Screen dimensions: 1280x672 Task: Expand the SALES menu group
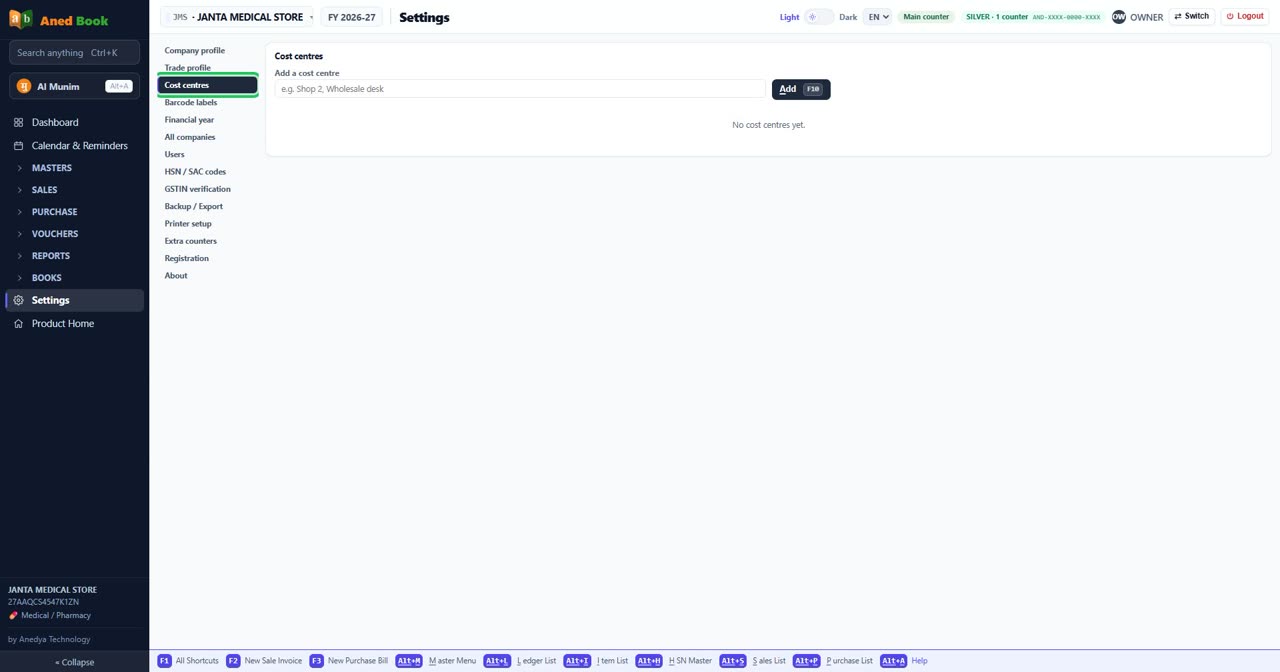point(75,190)
